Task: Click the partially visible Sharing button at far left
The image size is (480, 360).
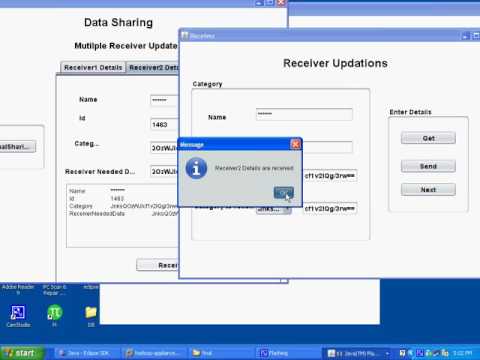Action: [17, 147]
